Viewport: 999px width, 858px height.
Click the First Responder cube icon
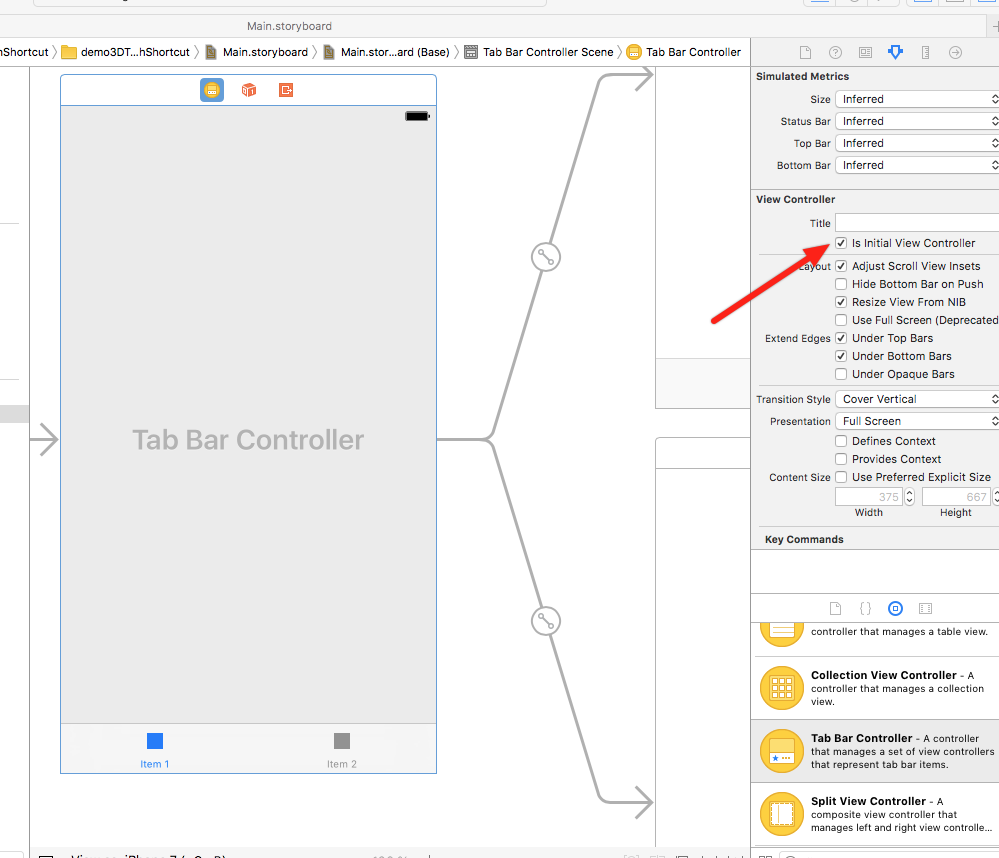249,90
